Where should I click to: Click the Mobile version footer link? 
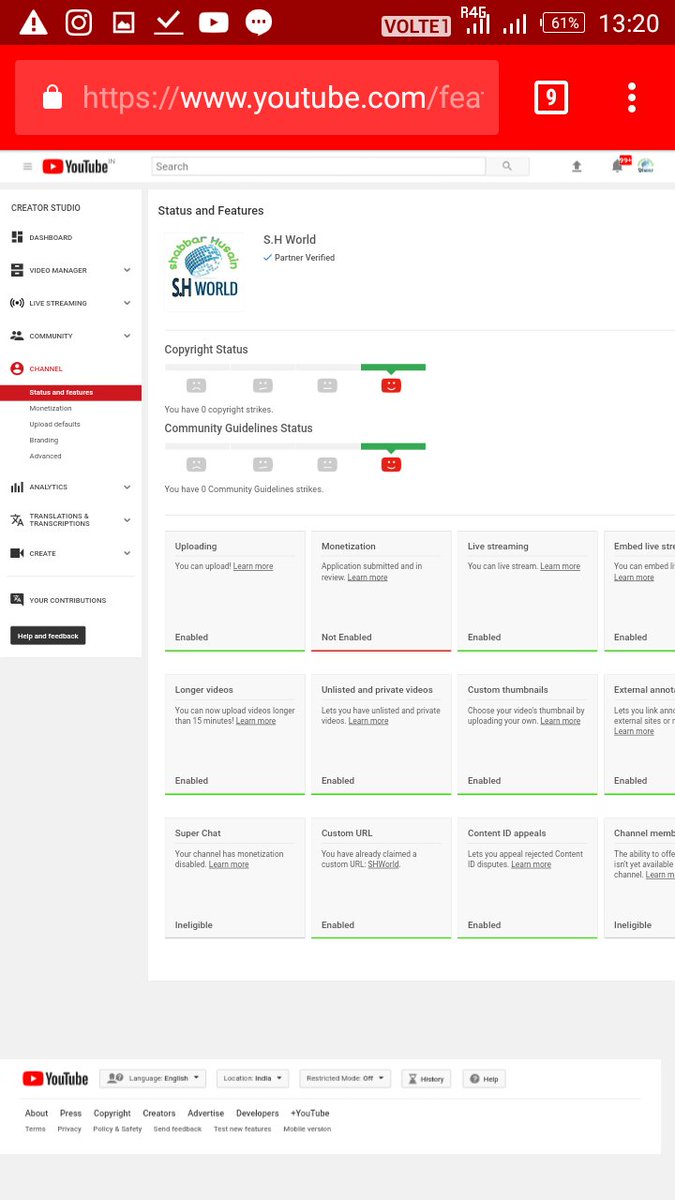tap(307, 1129)
